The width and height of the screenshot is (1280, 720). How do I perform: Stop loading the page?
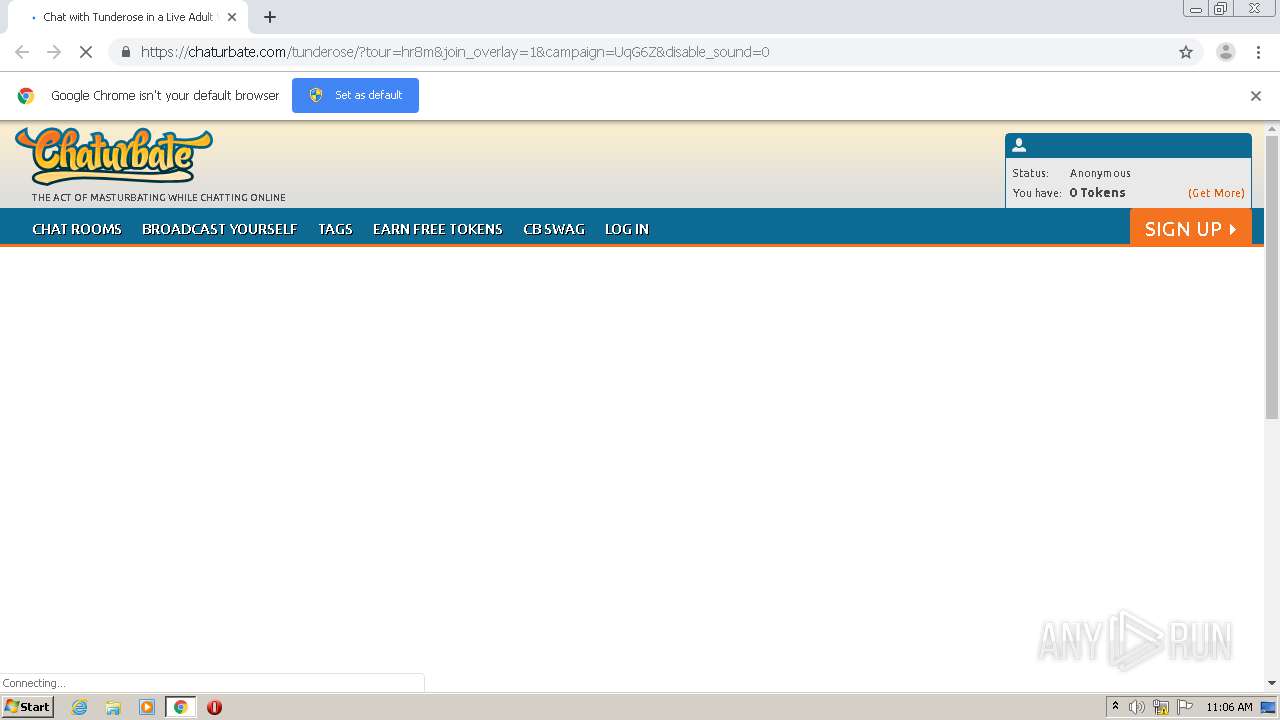click(x=86, y=52)
